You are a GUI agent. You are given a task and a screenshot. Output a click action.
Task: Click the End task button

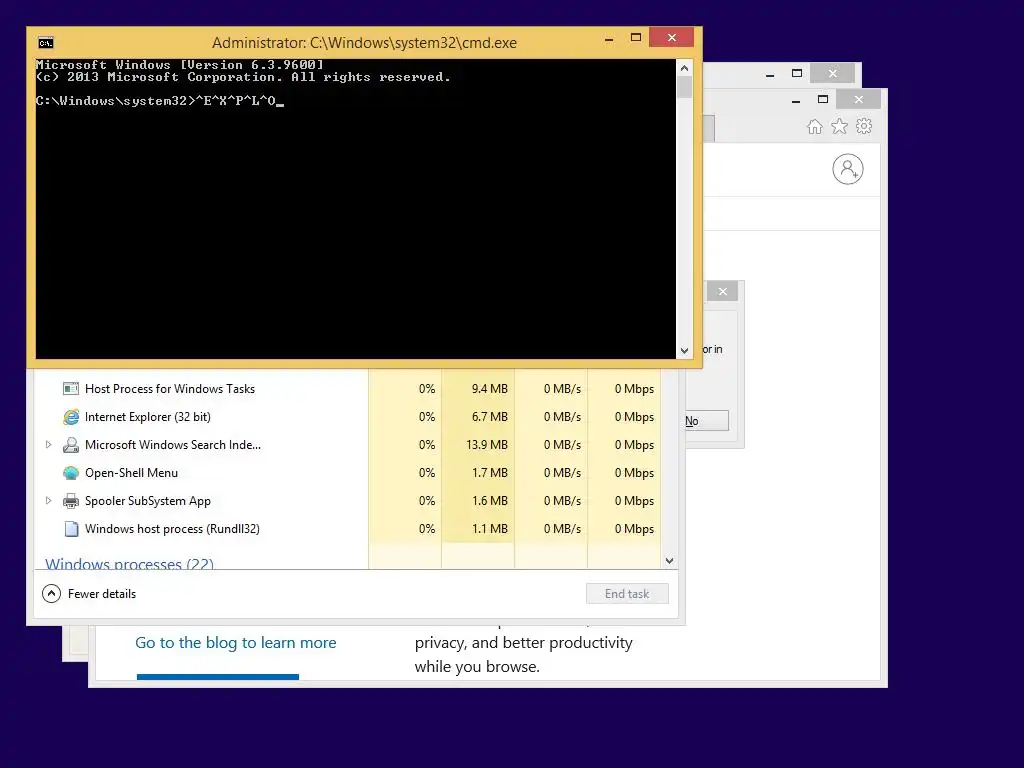(x=627, y=594)
